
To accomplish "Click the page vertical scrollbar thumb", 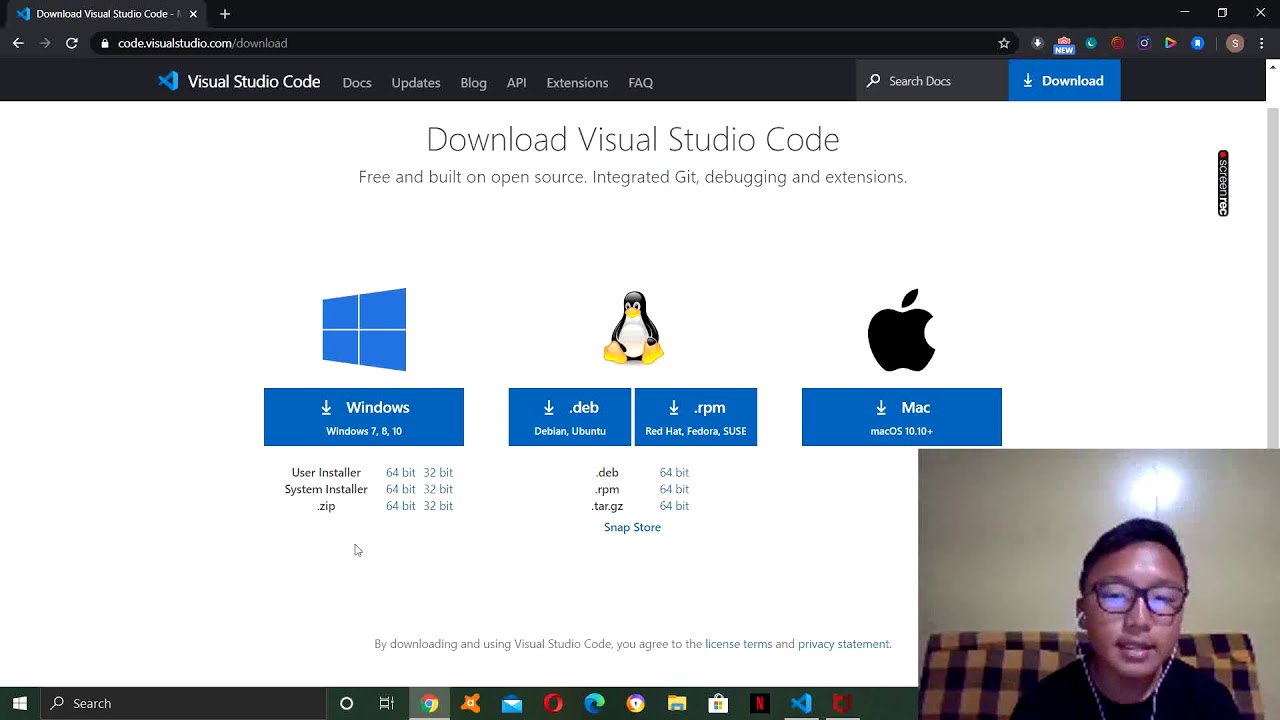I will 1272,278.
